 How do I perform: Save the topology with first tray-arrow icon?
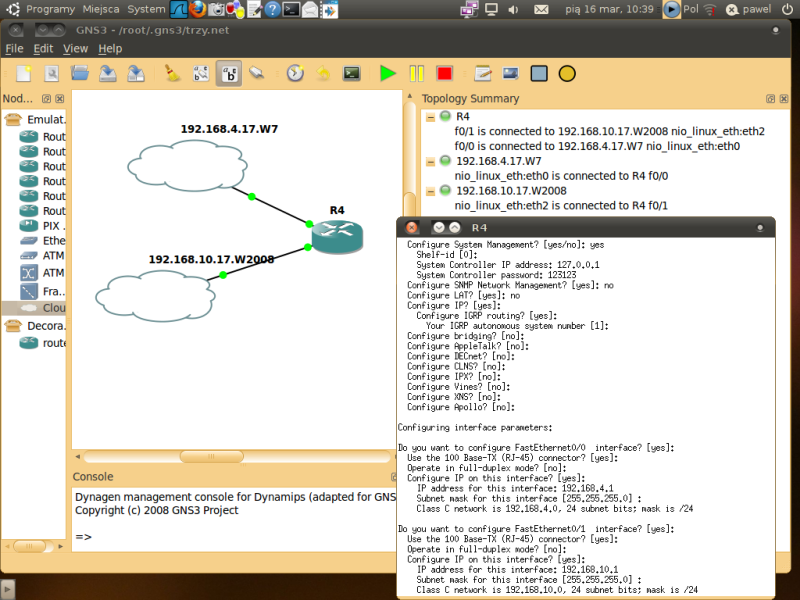tap(108, 73)
